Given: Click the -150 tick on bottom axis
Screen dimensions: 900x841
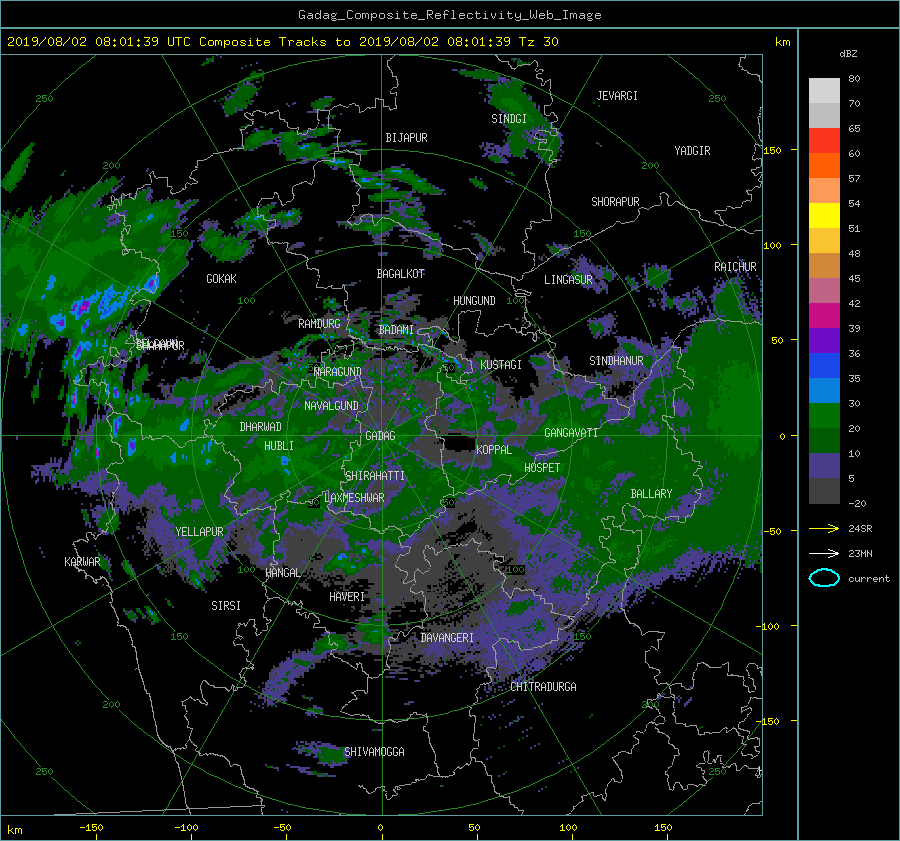Looking at the screenshot, I should click(91, 828).
